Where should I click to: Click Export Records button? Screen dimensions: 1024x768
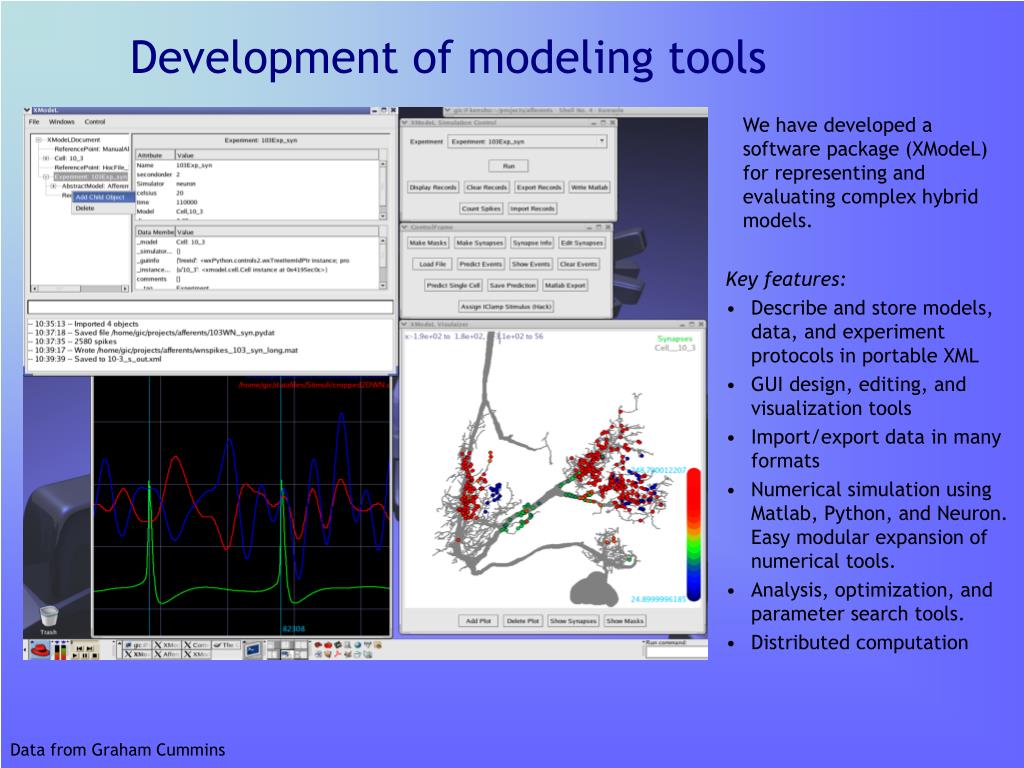point(539,187)
